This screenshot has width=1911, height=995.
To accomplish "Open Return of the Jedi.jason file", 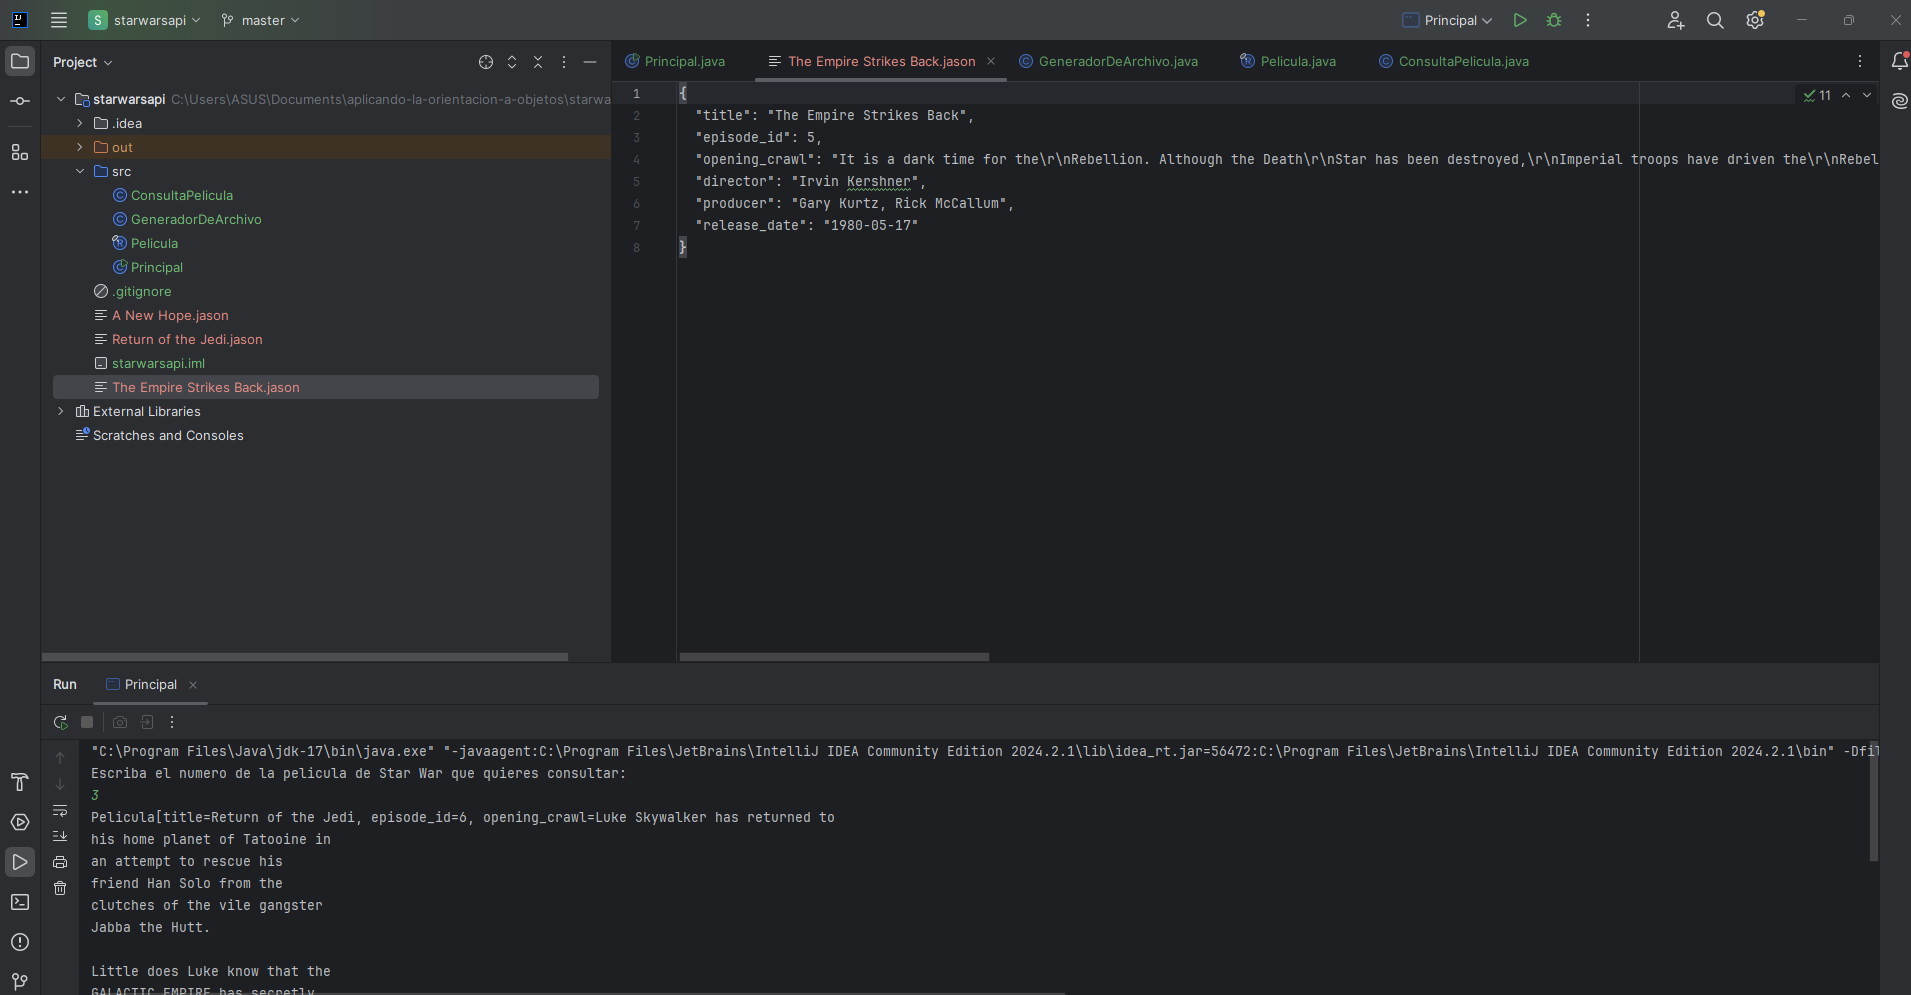I will [187, 339].
